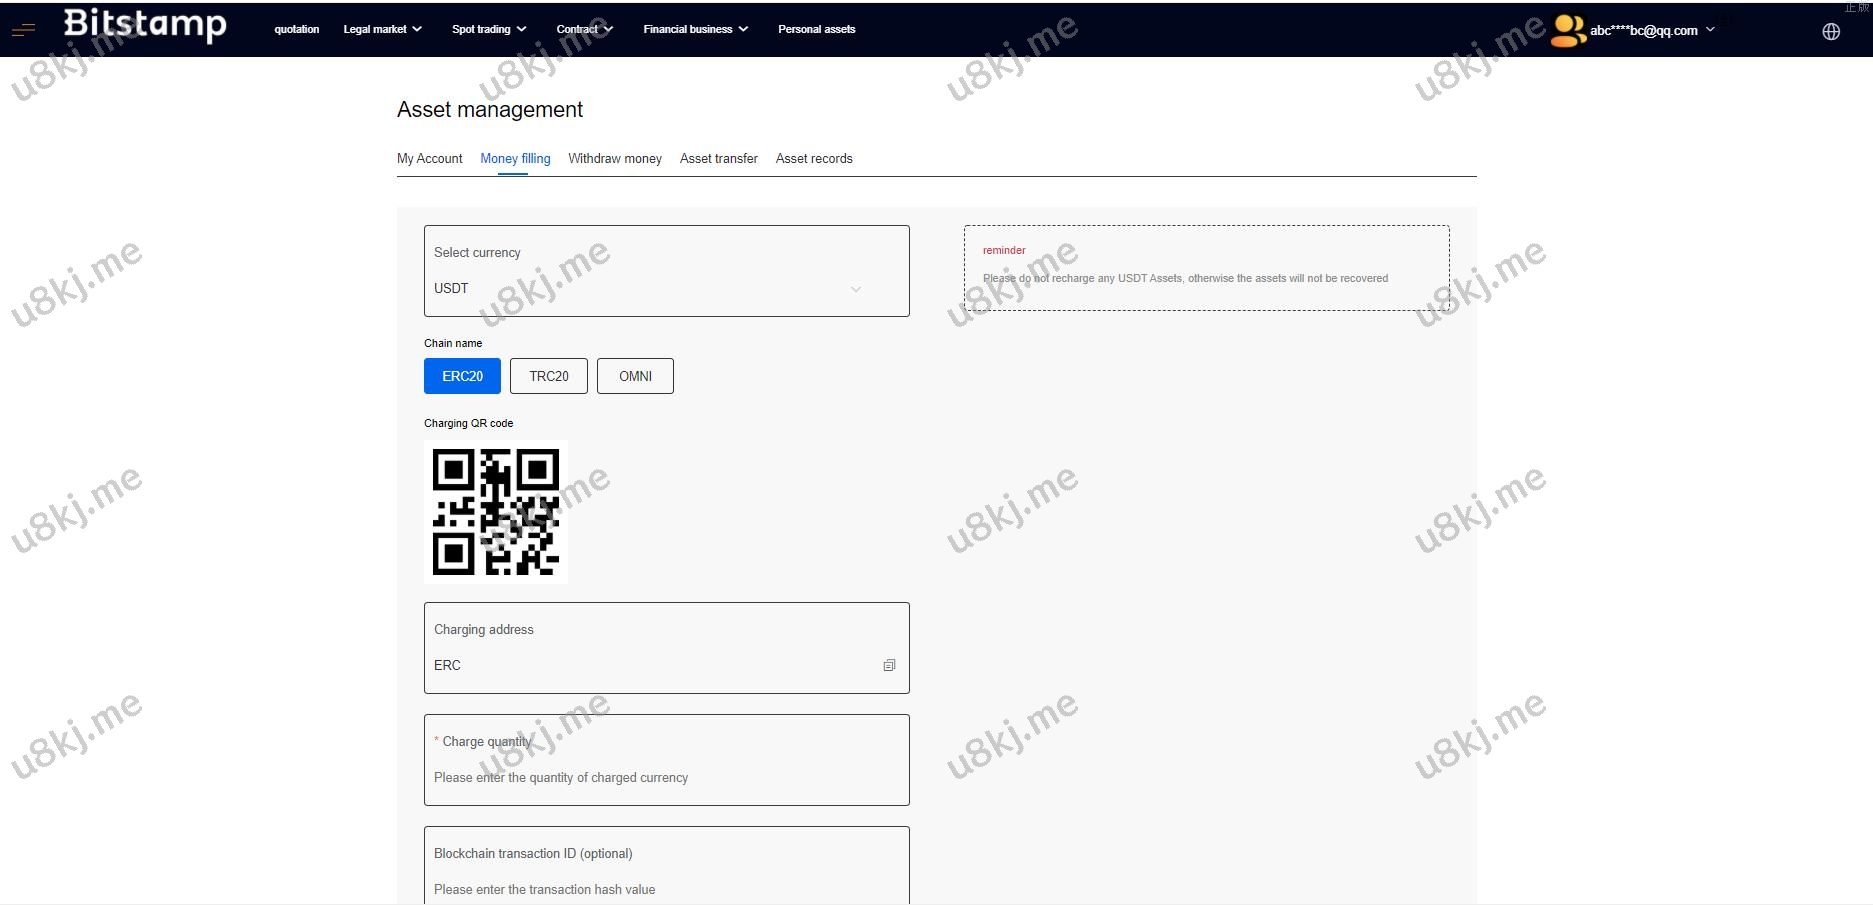
Task: Click the charging QR code image
Action: click(x=496, y=512)
